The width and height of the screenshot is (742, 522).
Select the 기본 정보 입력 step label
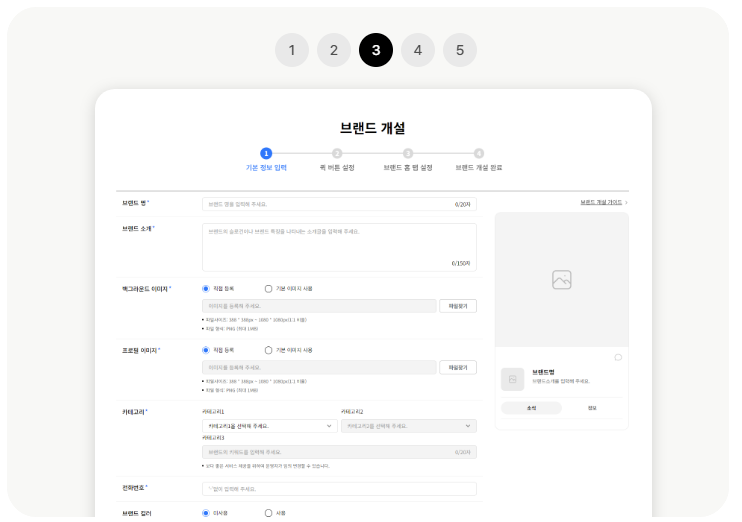tap(266, 168)
